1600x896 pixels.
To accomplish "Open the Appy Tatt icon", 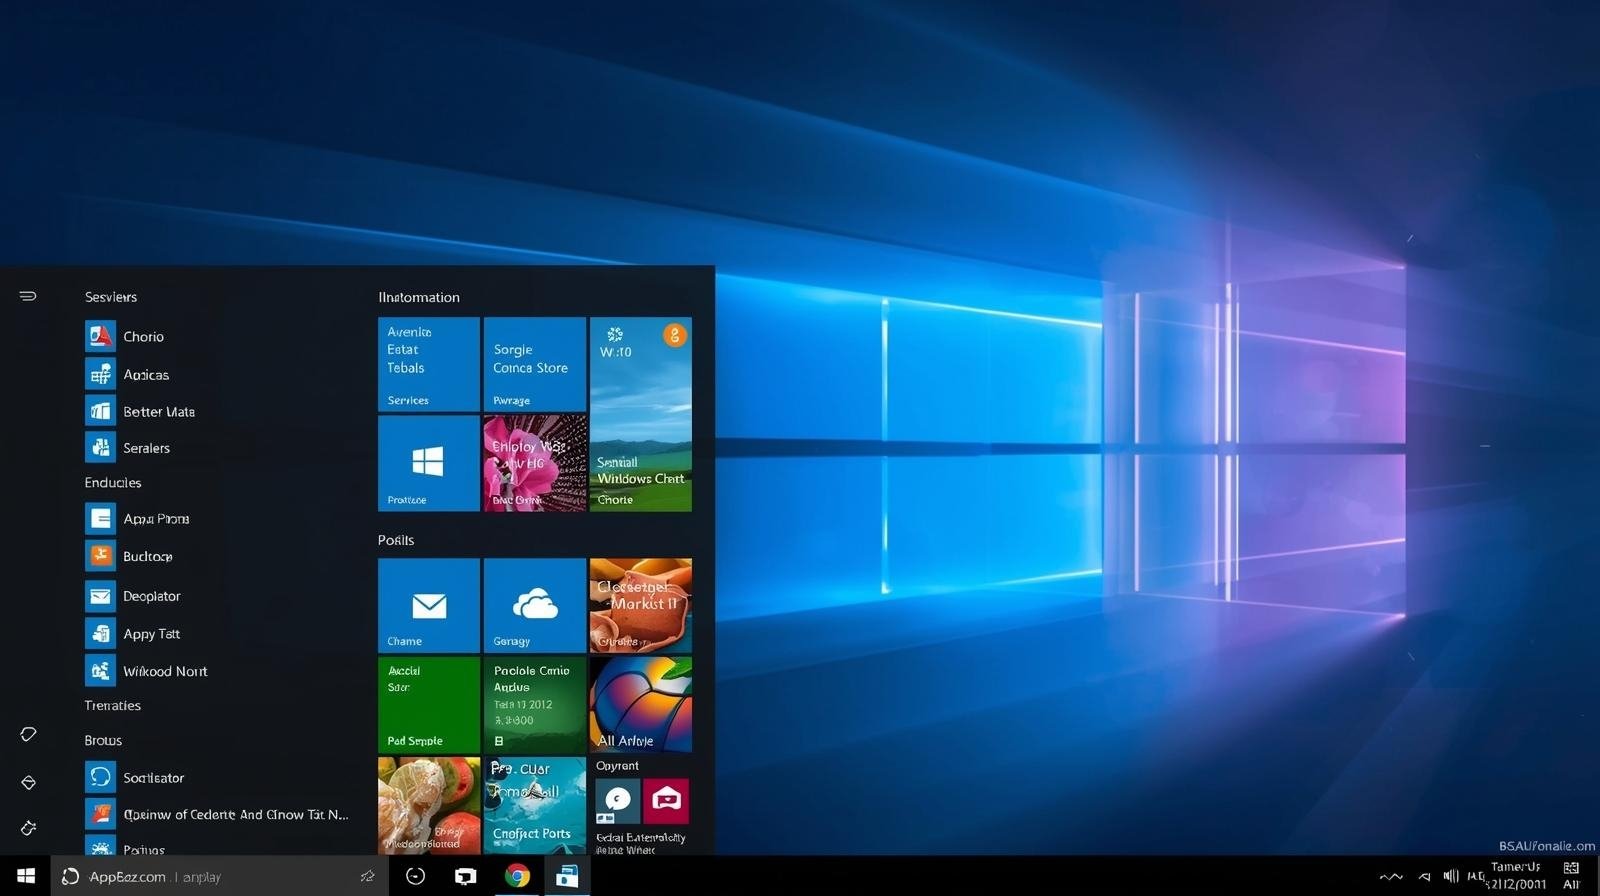I will pos(100,633).
